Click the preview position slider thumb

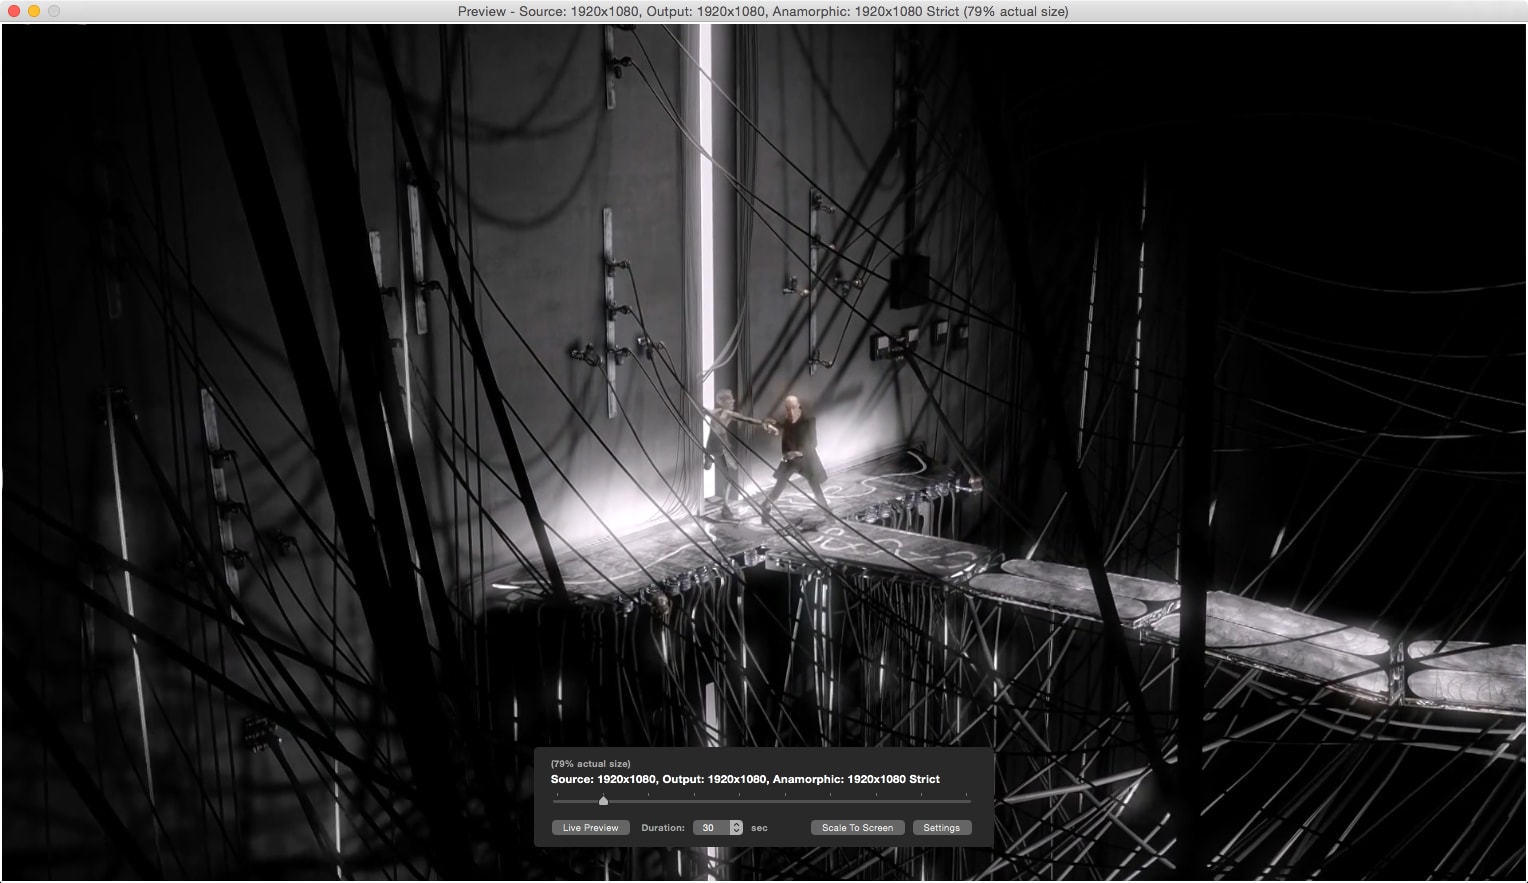pos(603,800)
